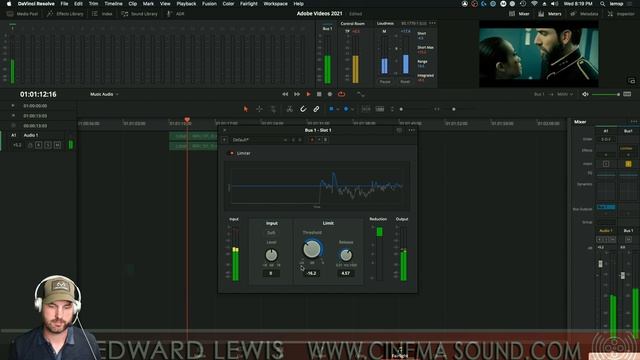Arm recording with the record button
Image resolution: width=640 pixels, height=360 pixels.
point(330,94)
